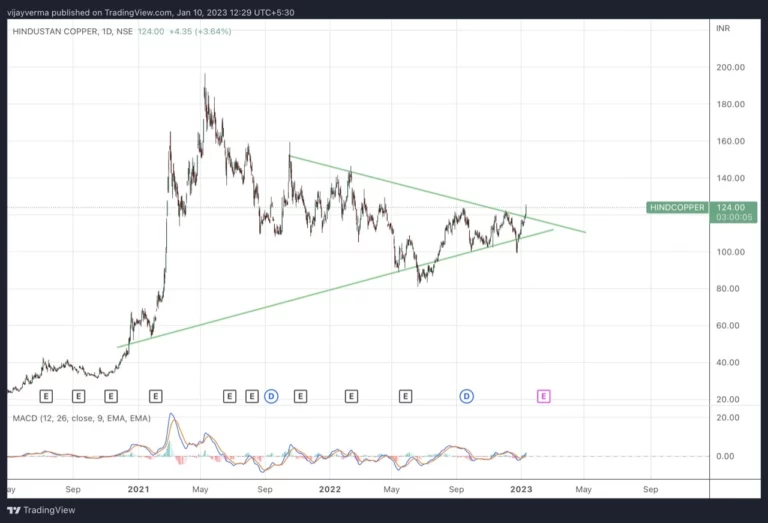Click the 124.00 current price label
The height and width of the screenshot is (523, 768).
[729, 208]
